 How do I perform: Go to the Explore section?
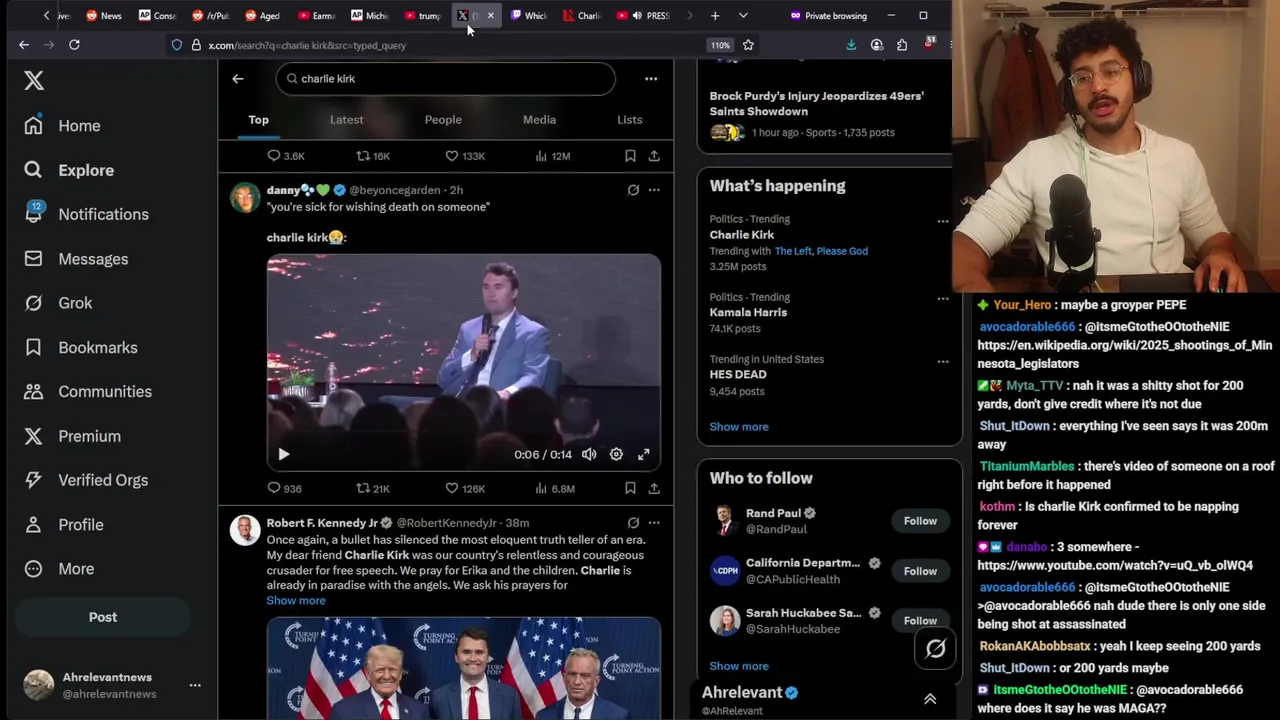coord(69,170)
